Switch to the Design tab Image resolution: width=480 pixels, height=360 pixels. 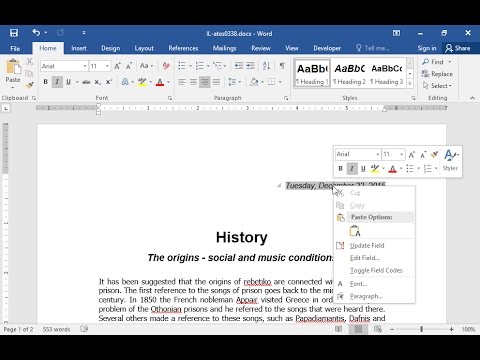click(x=111, y=48)
